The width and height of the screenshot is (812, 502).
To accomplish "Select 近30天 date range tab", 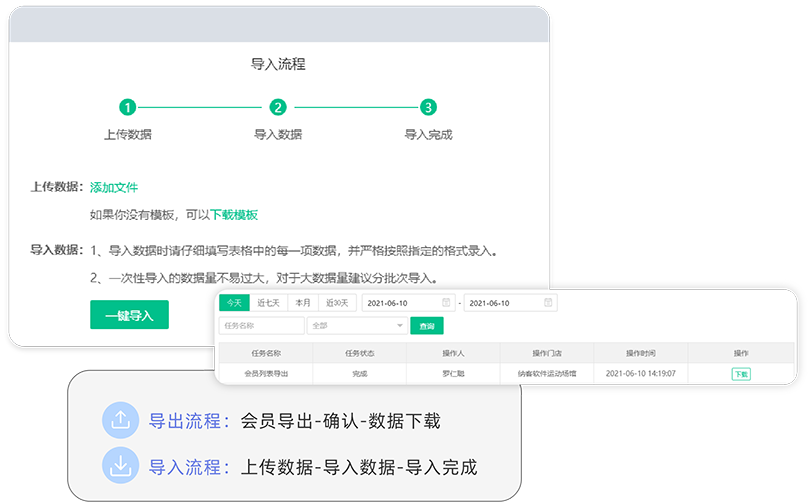I will coord(338,303).
